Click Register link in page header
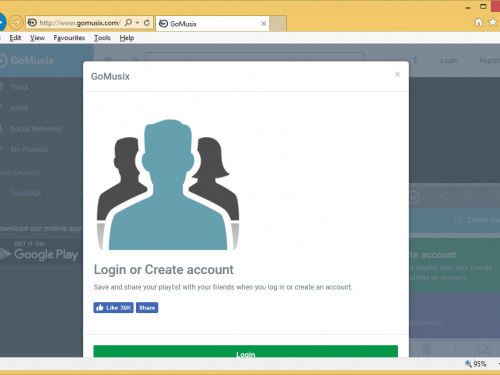Screen dimensions: 500x375 [x=489, y=61]
